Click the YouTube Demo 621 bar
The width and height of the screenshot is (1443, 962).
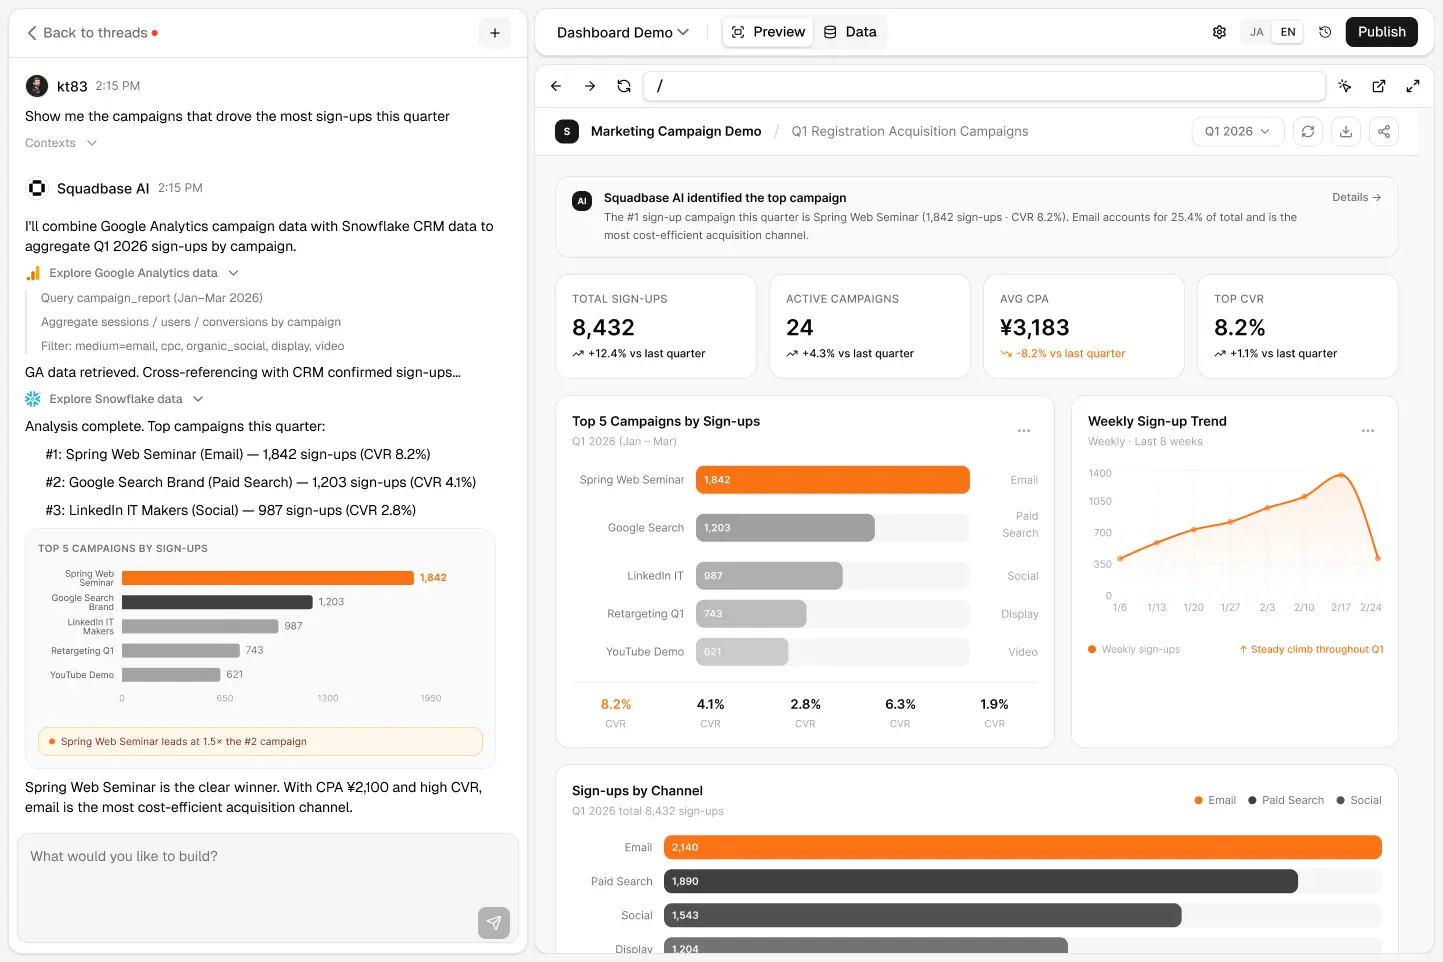click(742, 652)
